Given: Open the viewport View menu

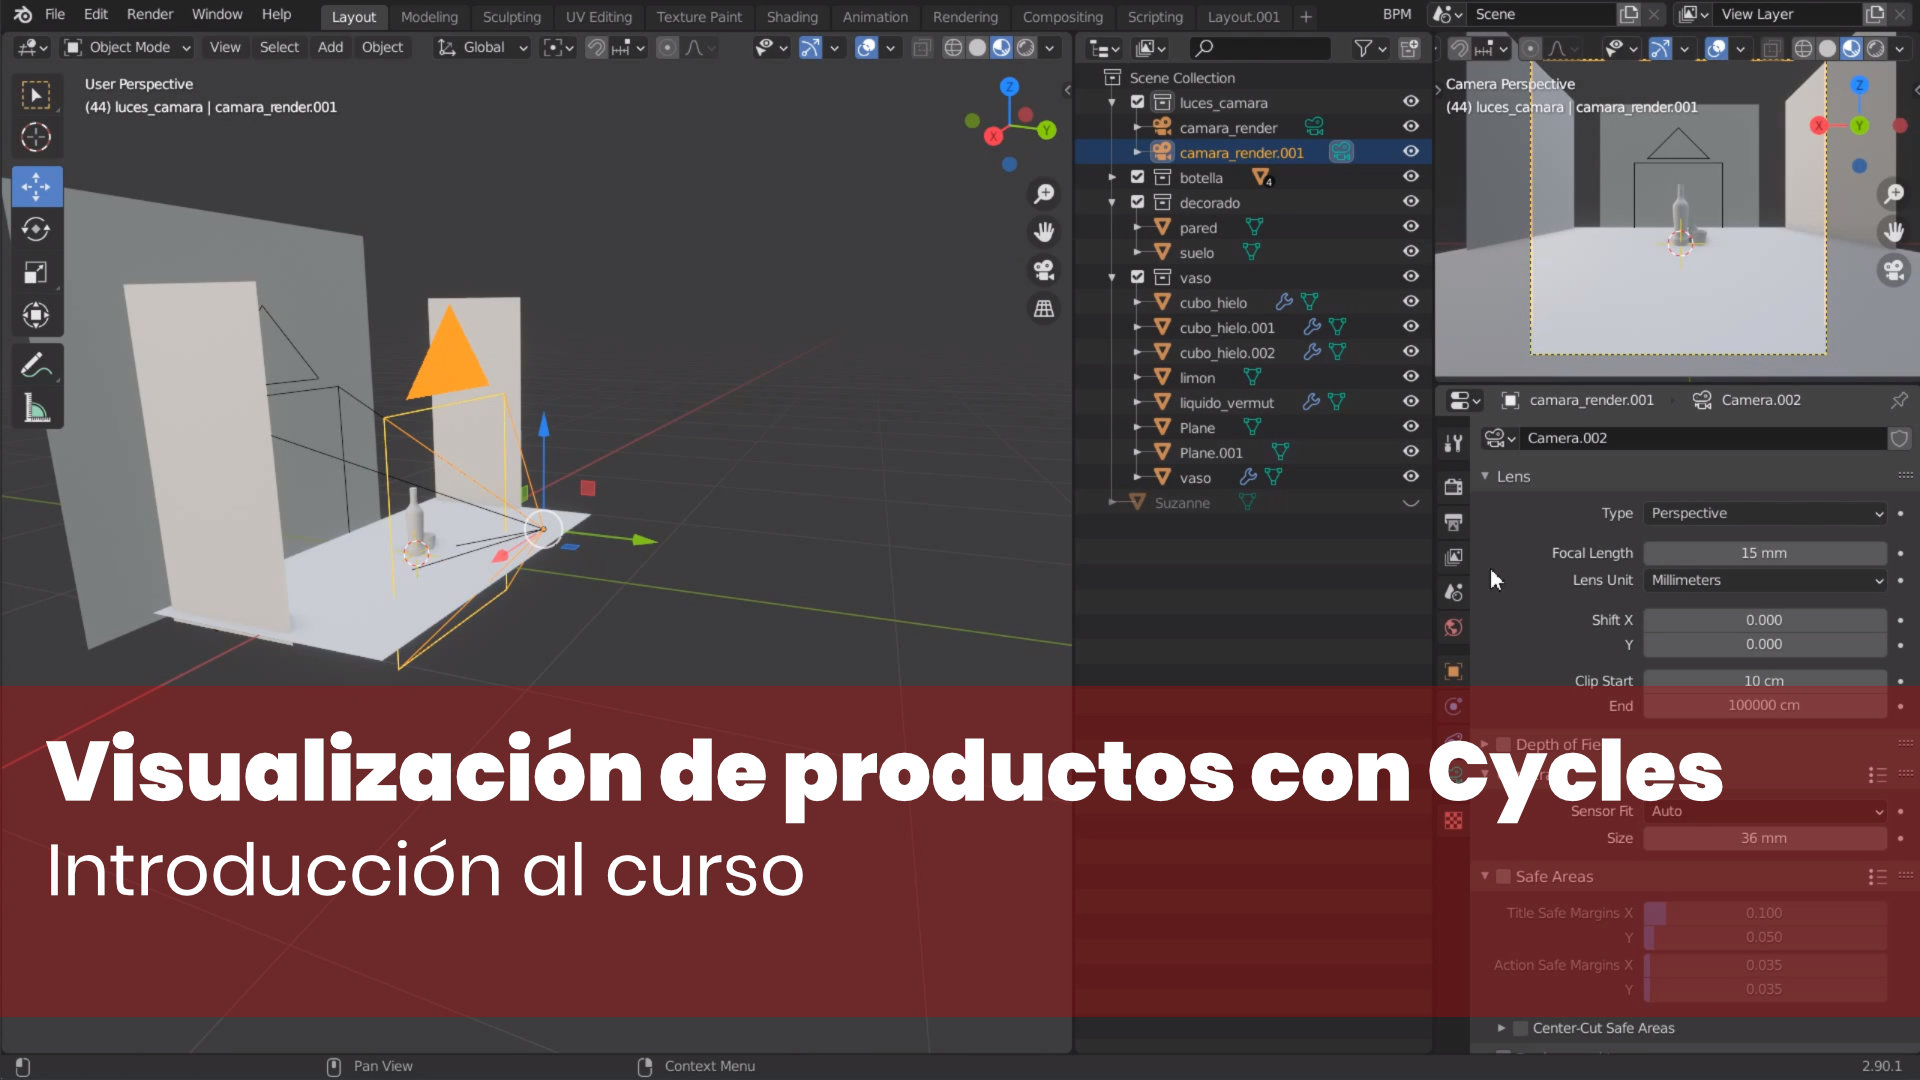Looking at the screenshot, I should click(225, 47).
